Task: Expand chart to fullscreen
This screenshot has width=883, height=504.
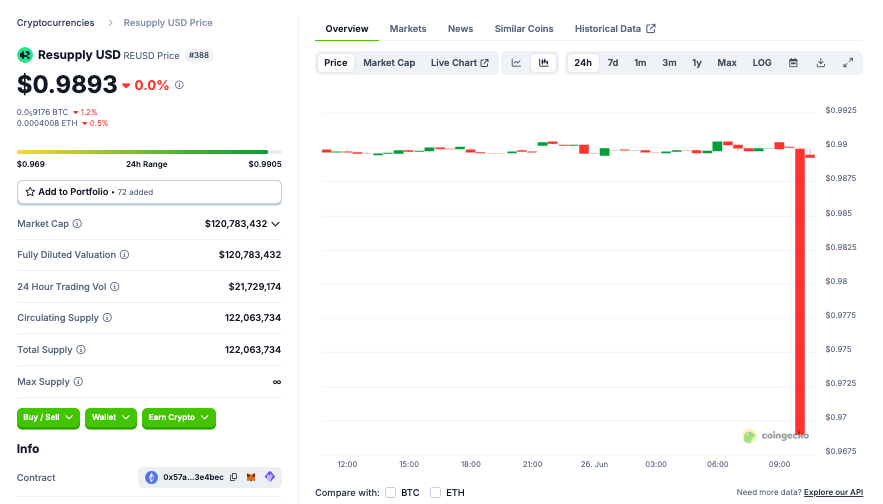Action: tap(848, 63)
